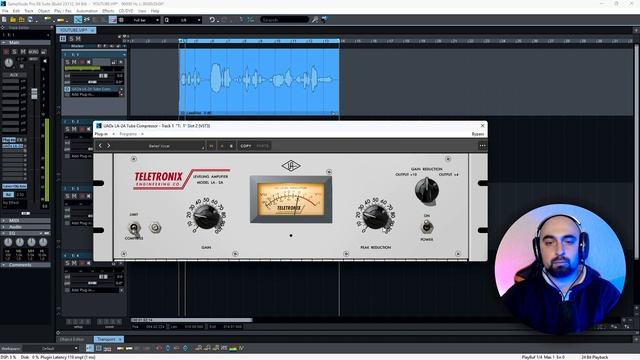Click the red circular icon in bottom toolbar
The image size is (640, 360).
pos(159,348)
